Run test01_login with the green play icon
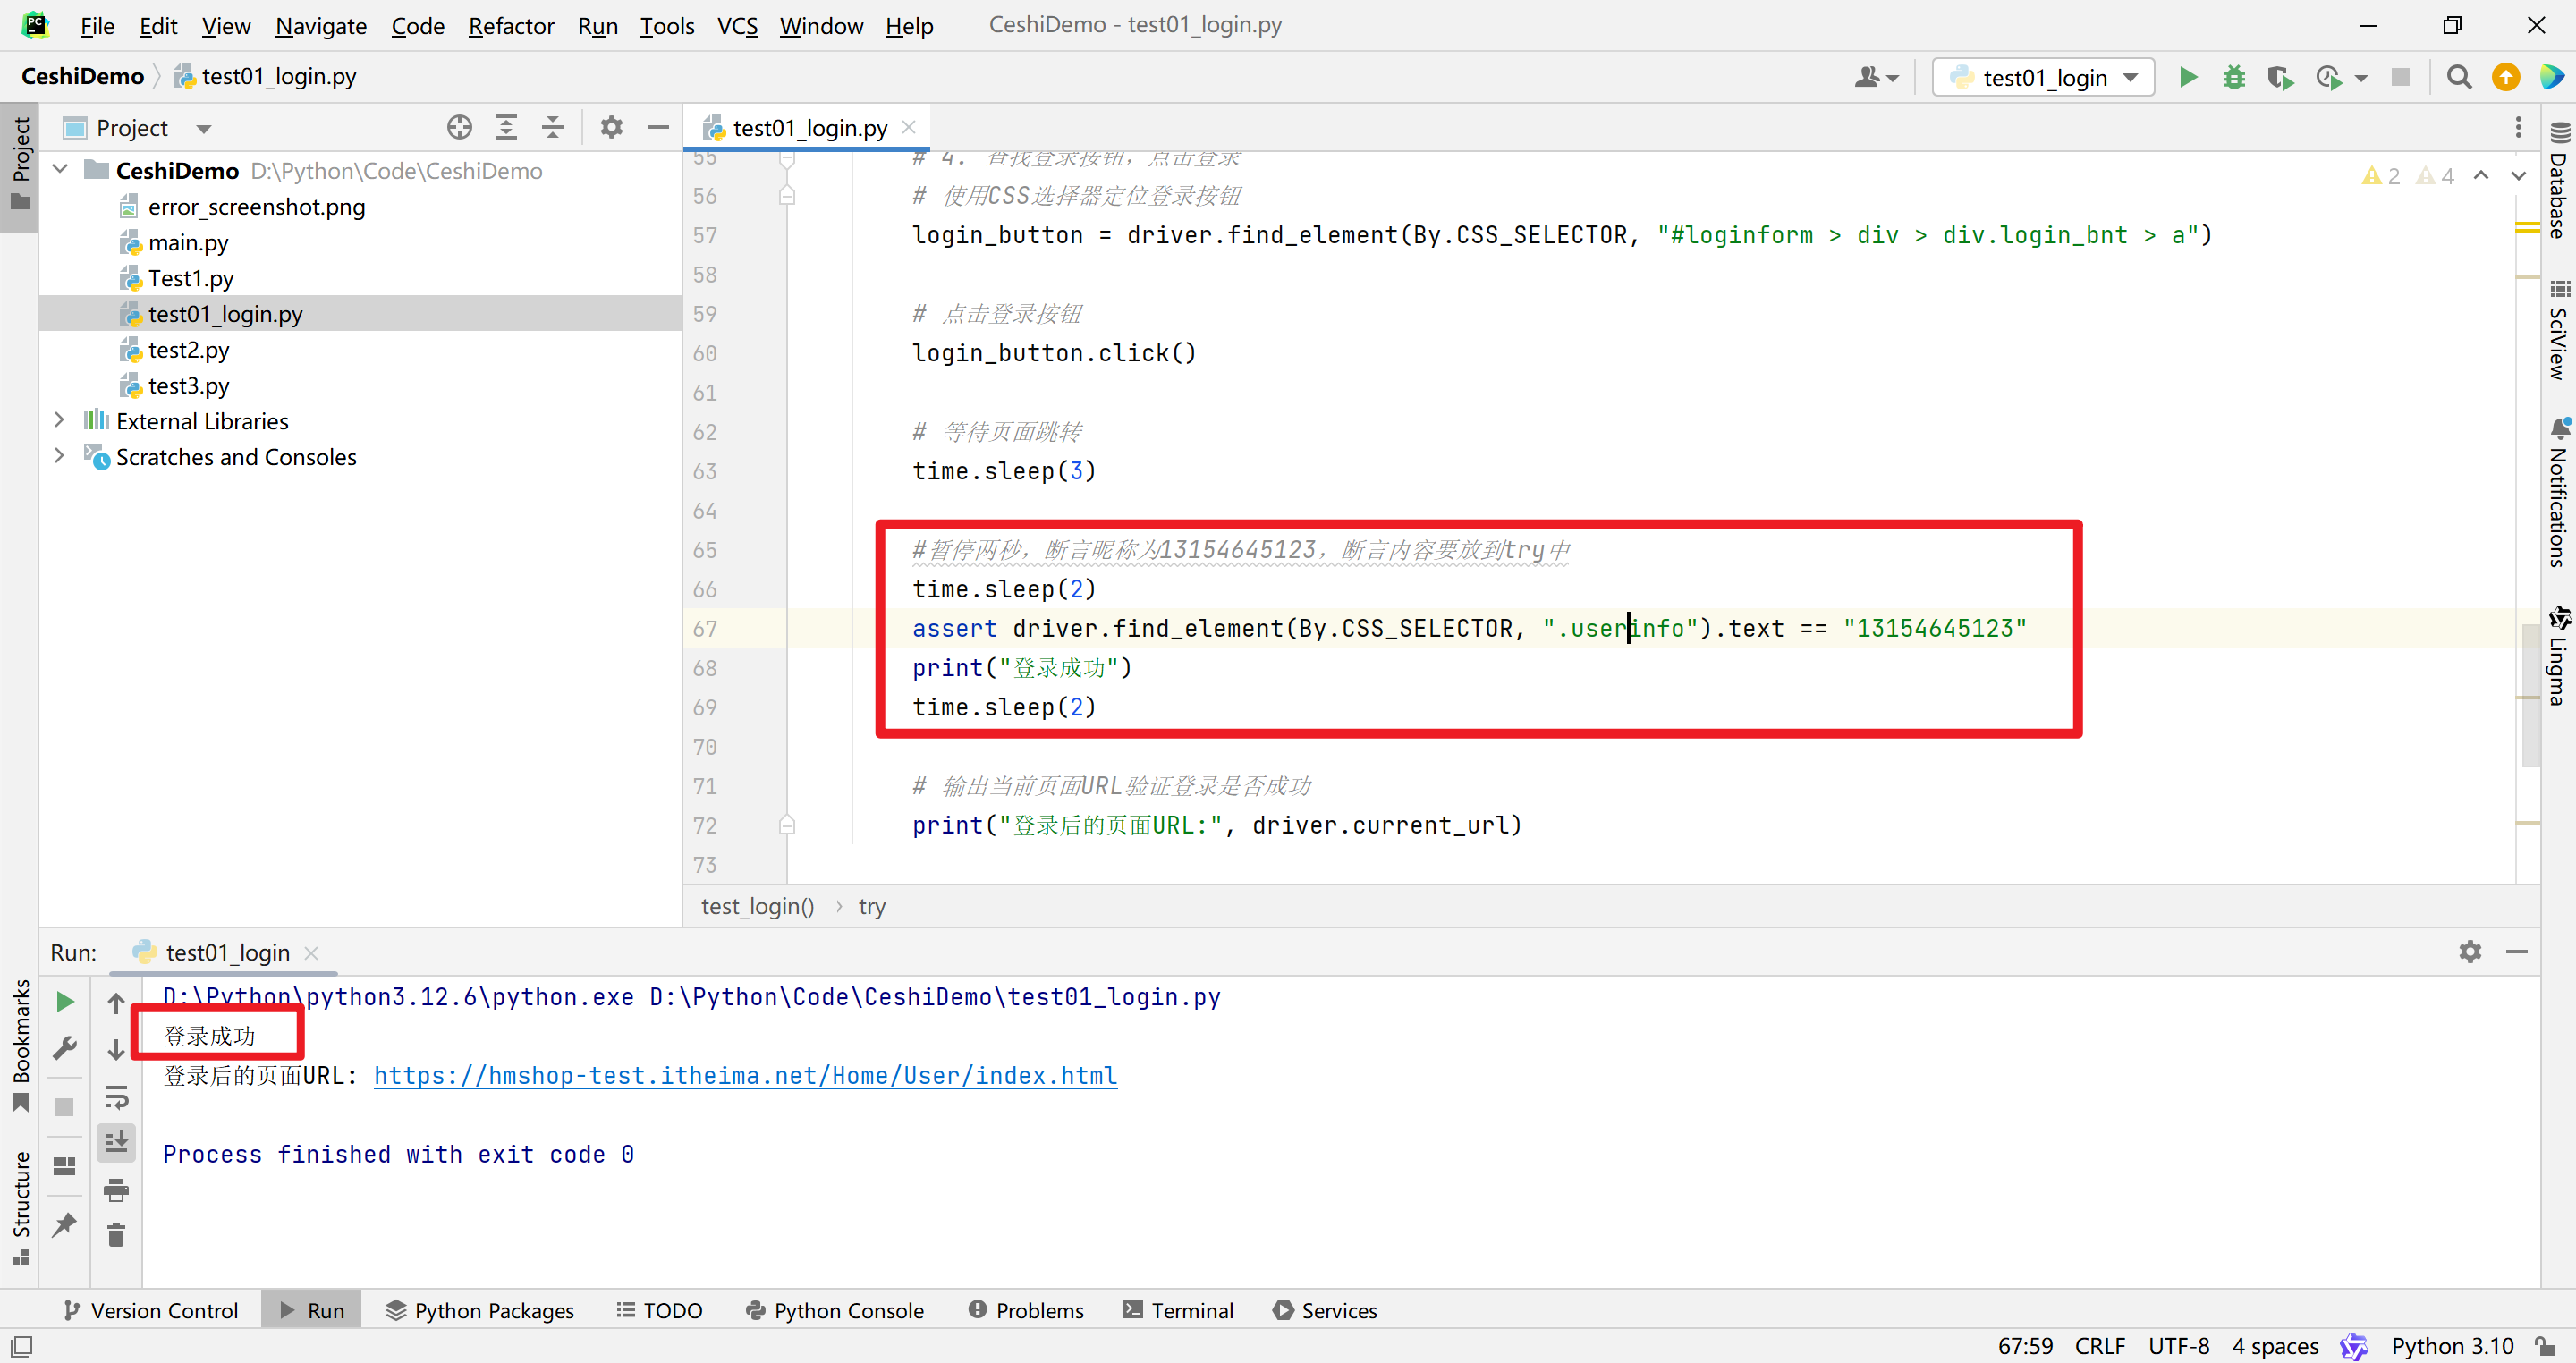 point(2188,77)
